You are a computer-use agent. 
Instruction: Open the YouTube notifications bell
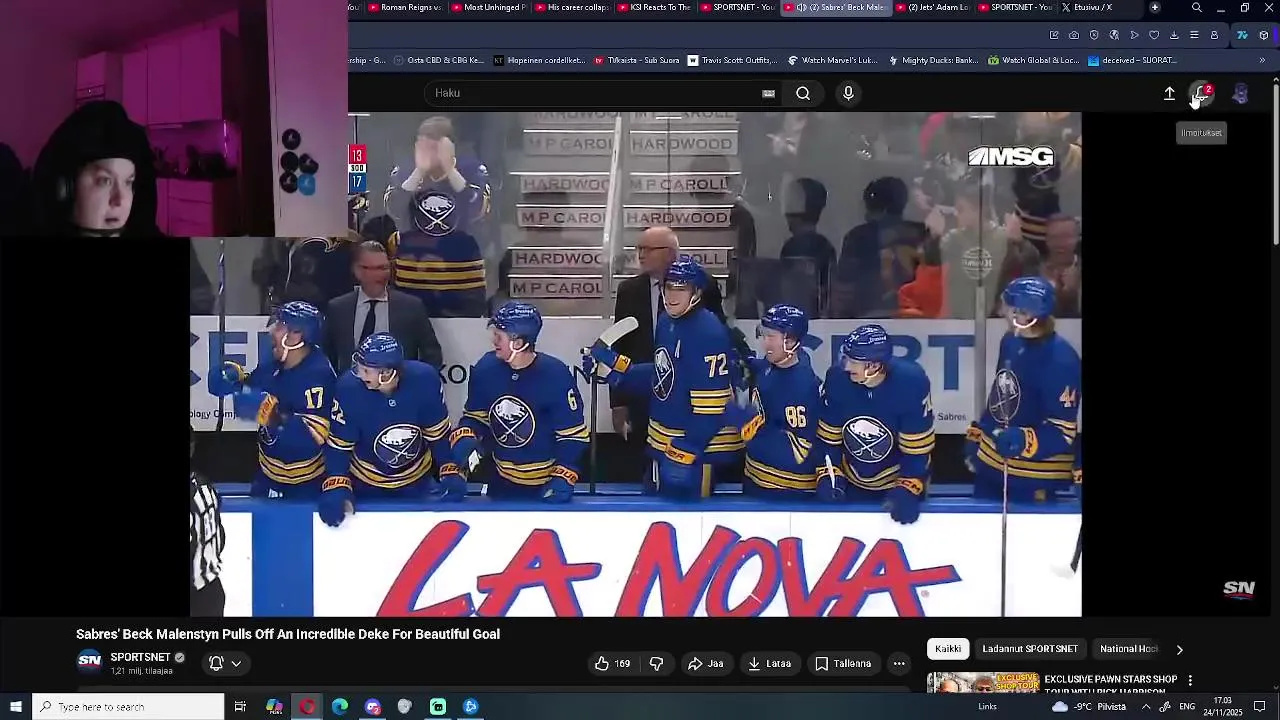click(x=1202, y=94)
